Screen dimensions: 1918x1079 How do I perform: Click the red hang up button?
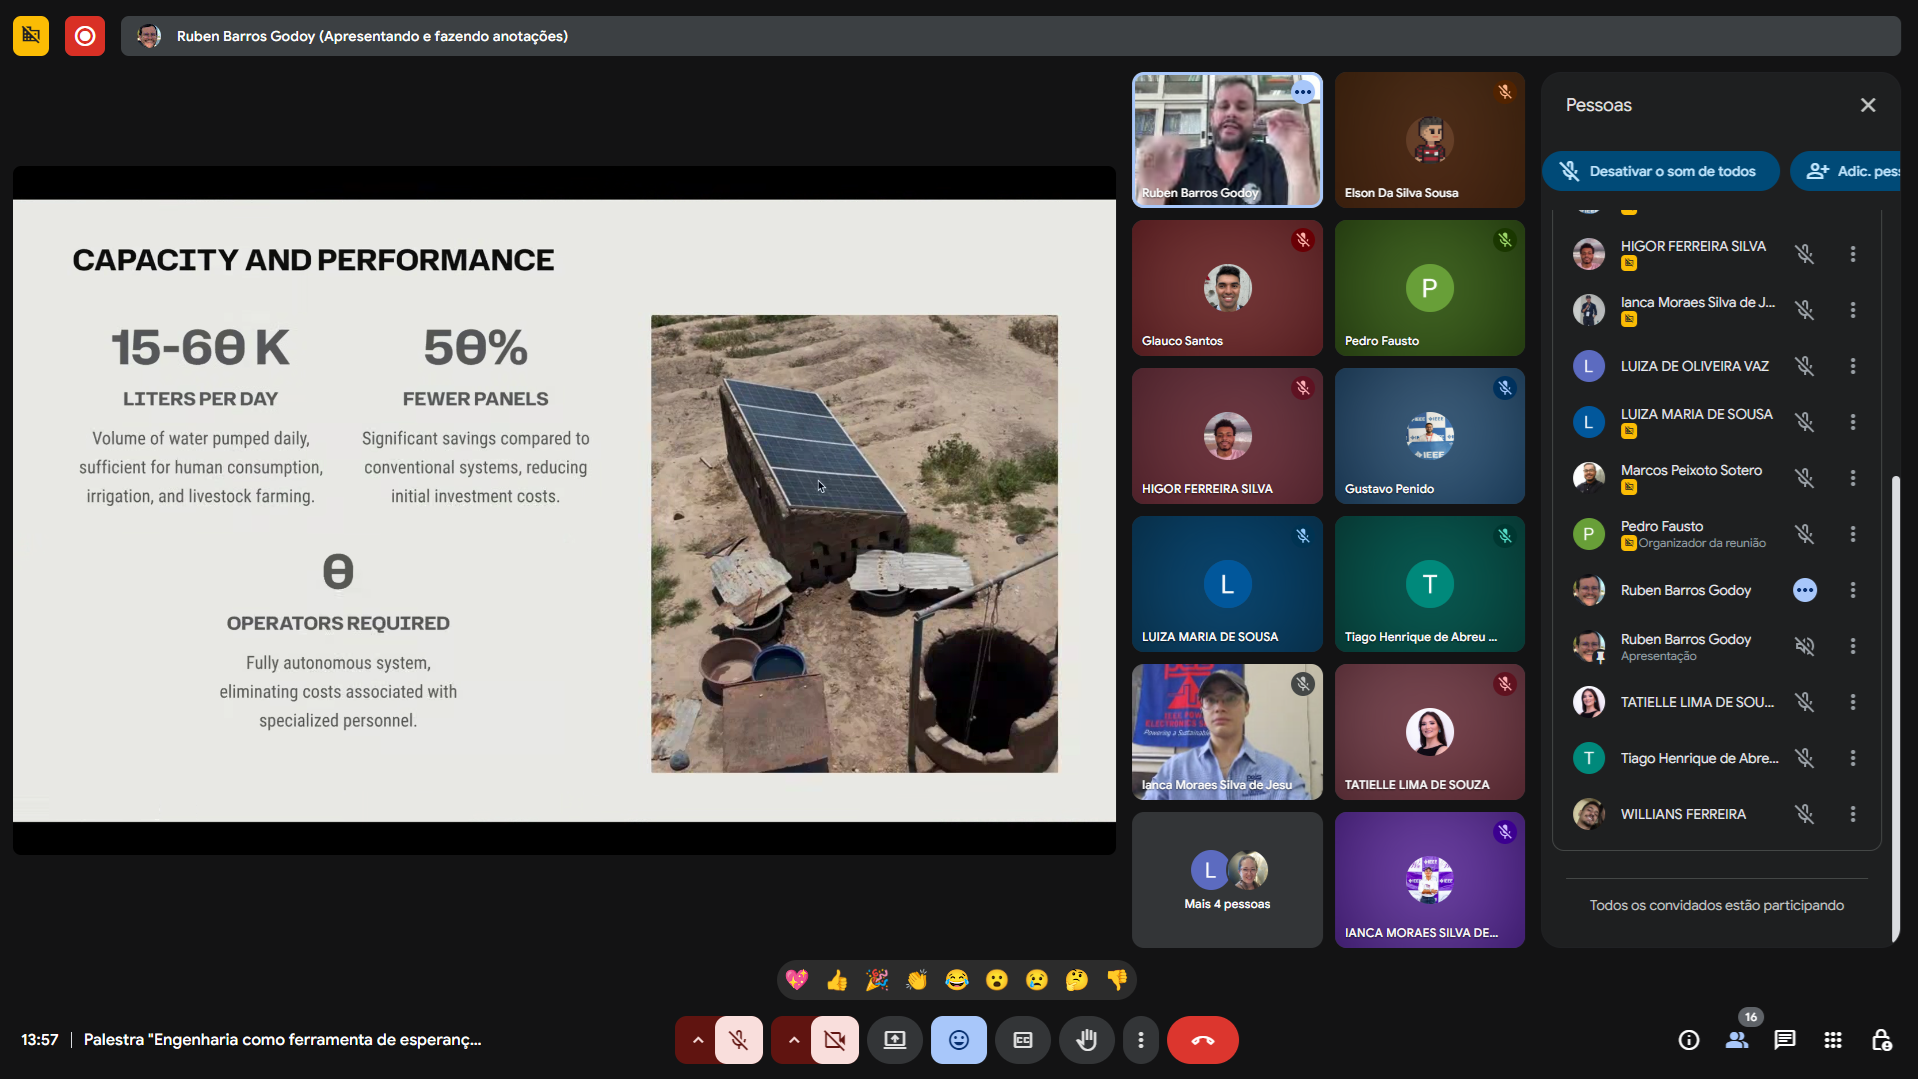[x=1202, y=1040]
